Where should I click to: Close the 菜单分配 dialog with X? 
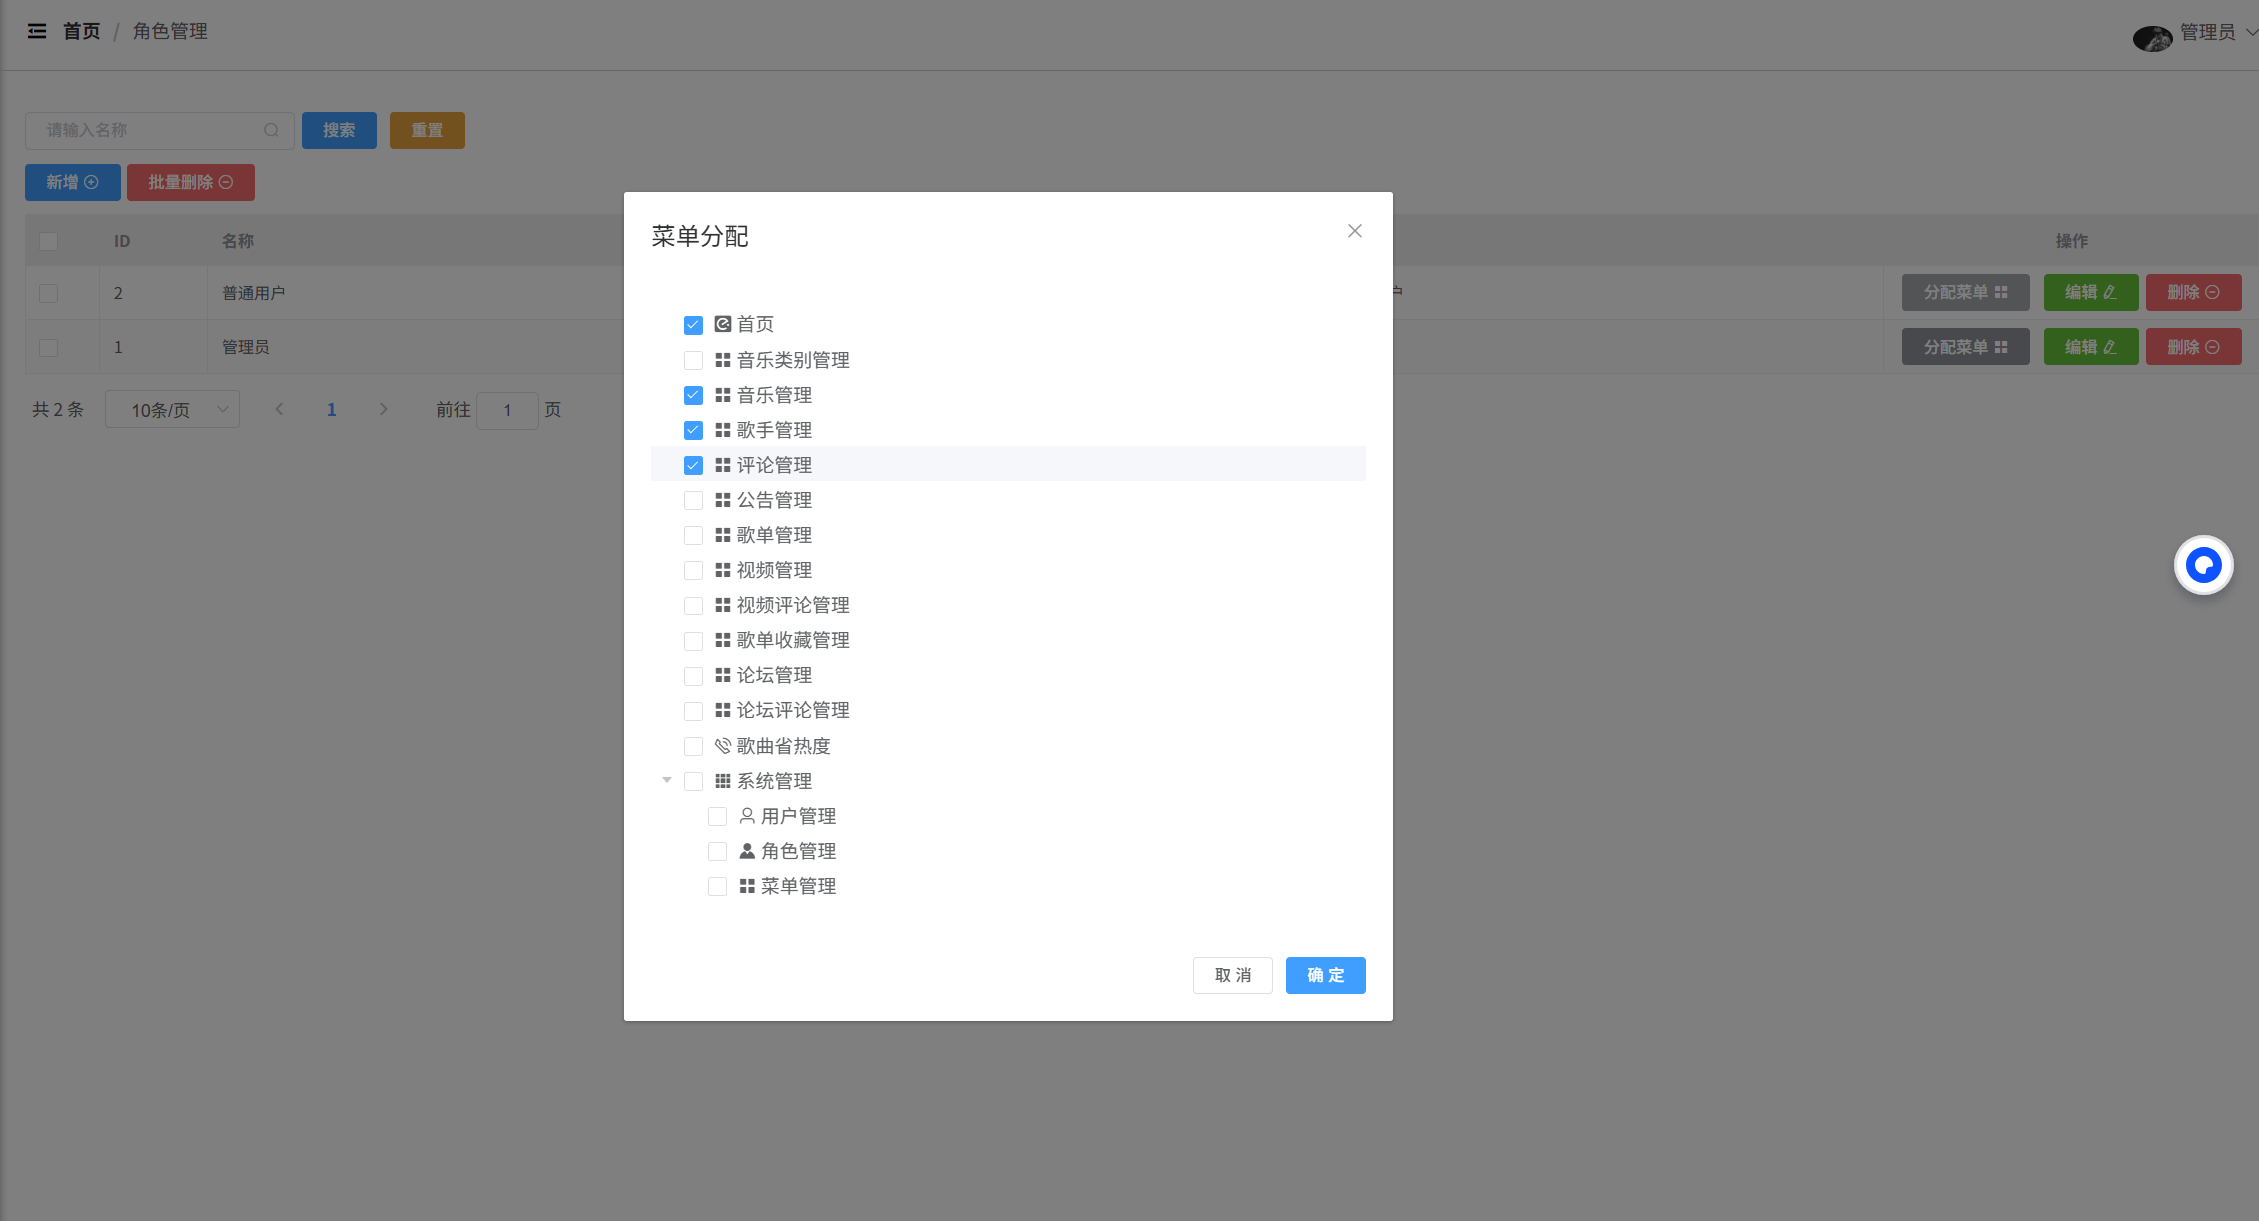(x=1355, y=231)
